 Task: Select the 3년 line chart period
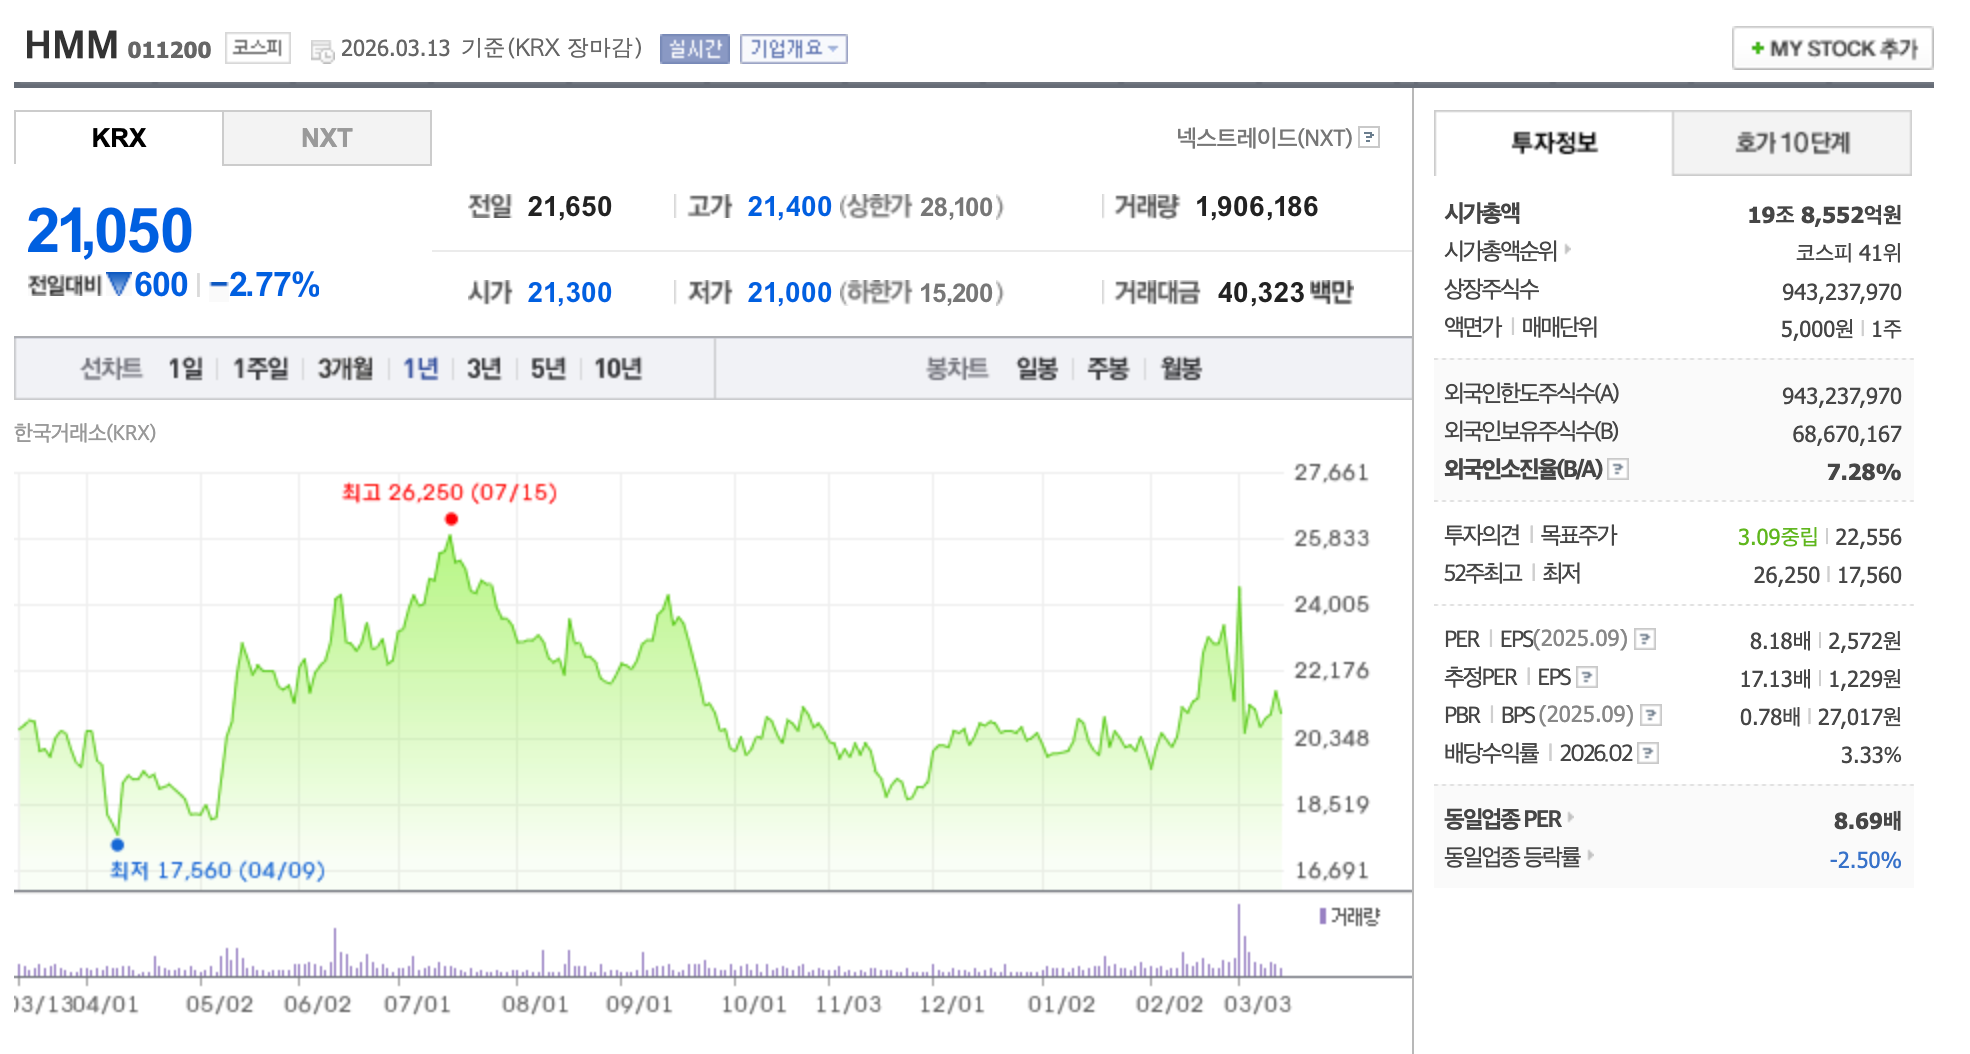click(x=484, y=369)
